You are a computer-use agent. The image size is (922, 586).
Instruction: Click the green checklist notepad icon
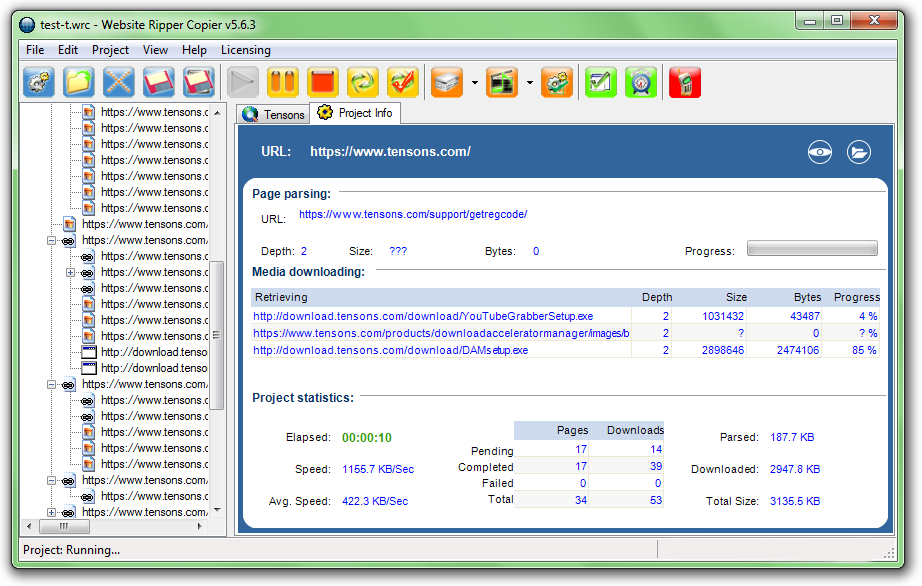[x=601, y=82]
